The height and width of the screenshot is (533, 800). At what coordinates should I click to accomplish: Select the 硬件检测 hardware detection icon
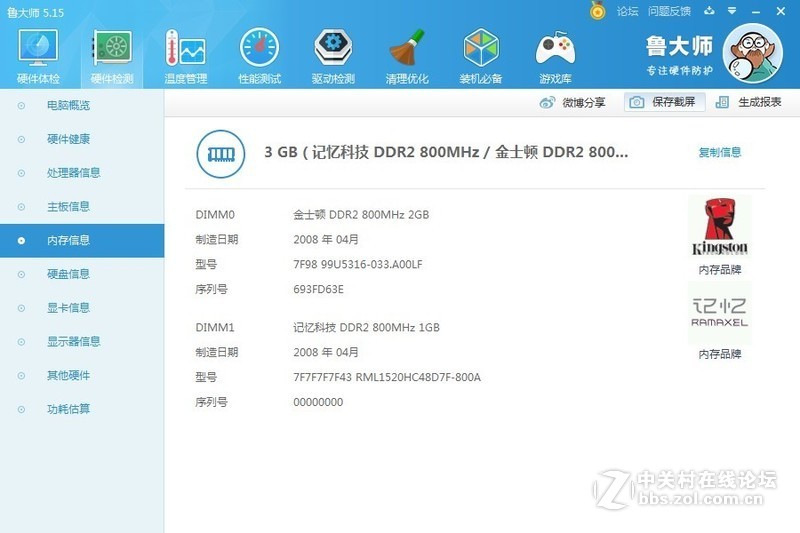coord(112,56)
